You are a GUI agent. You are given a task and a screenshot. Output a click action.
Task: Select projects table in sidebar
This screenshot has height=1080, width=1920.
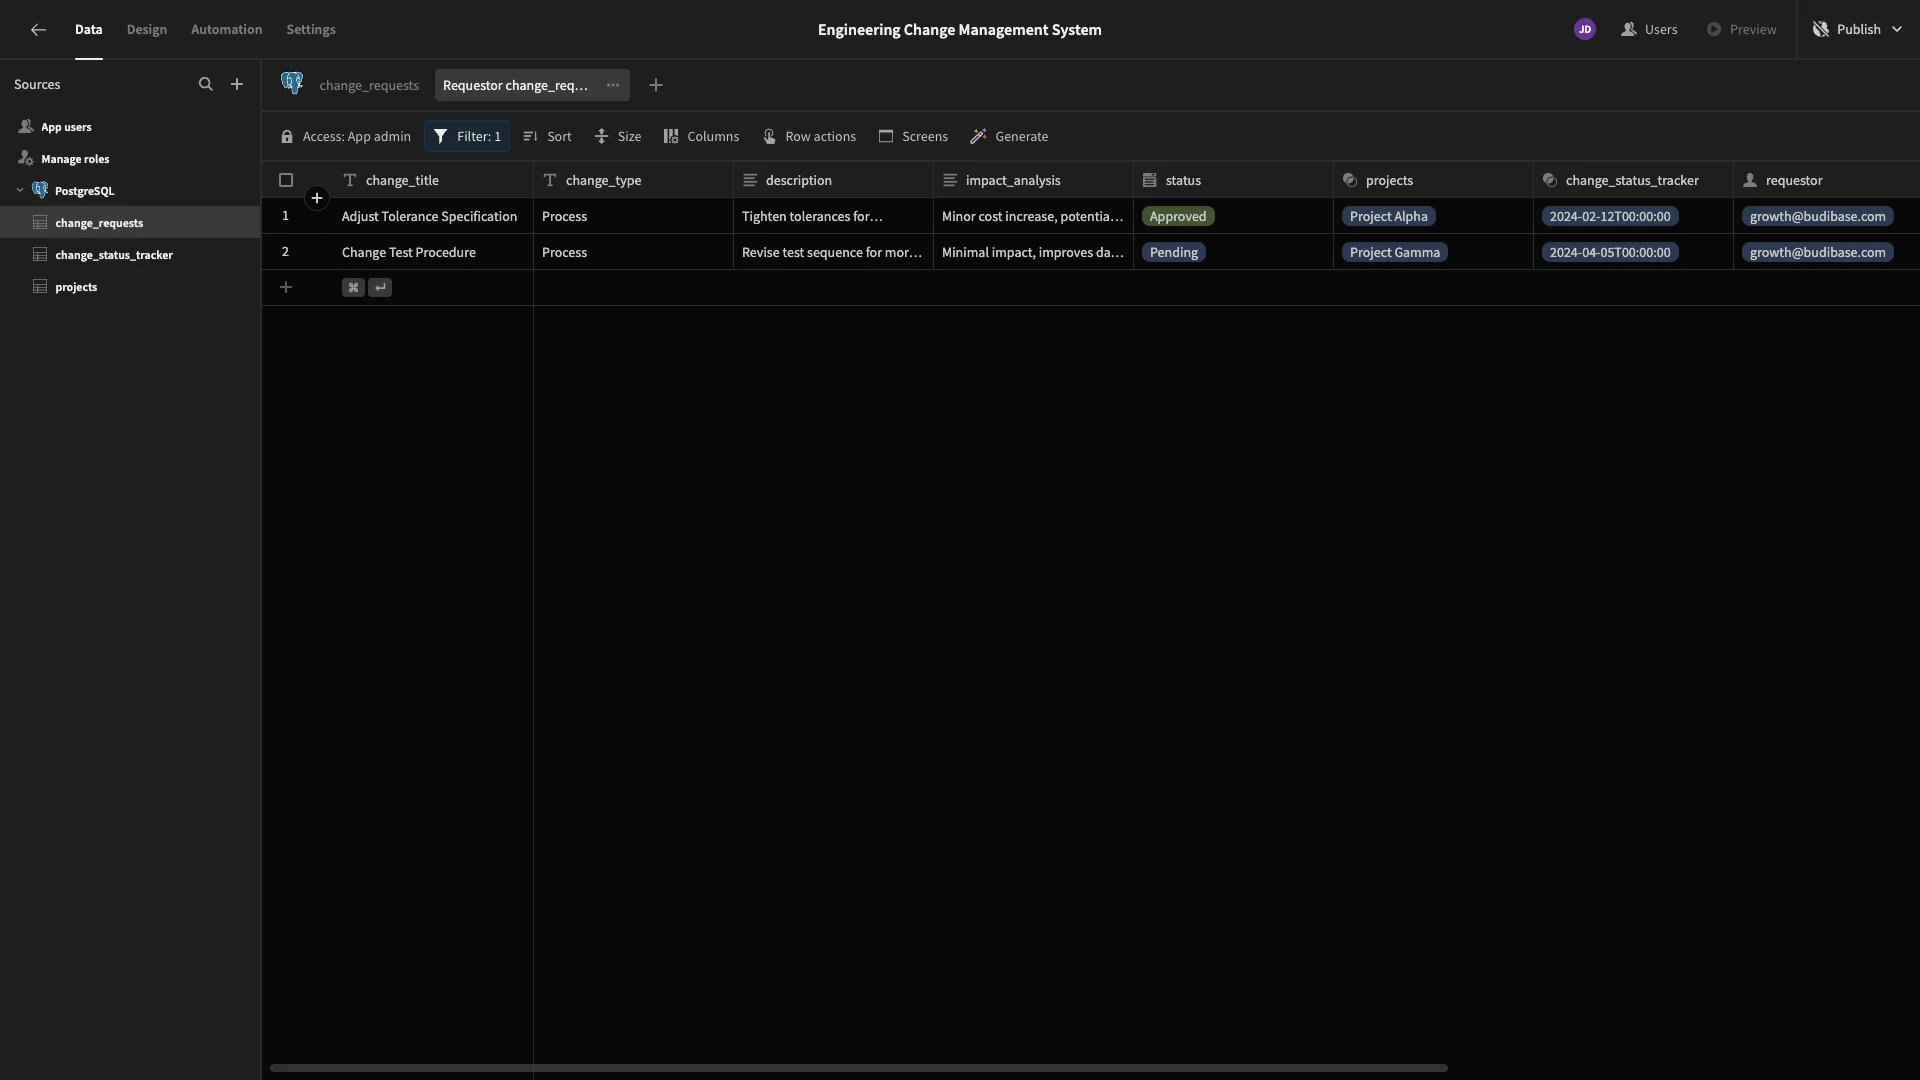click(130, 287)
